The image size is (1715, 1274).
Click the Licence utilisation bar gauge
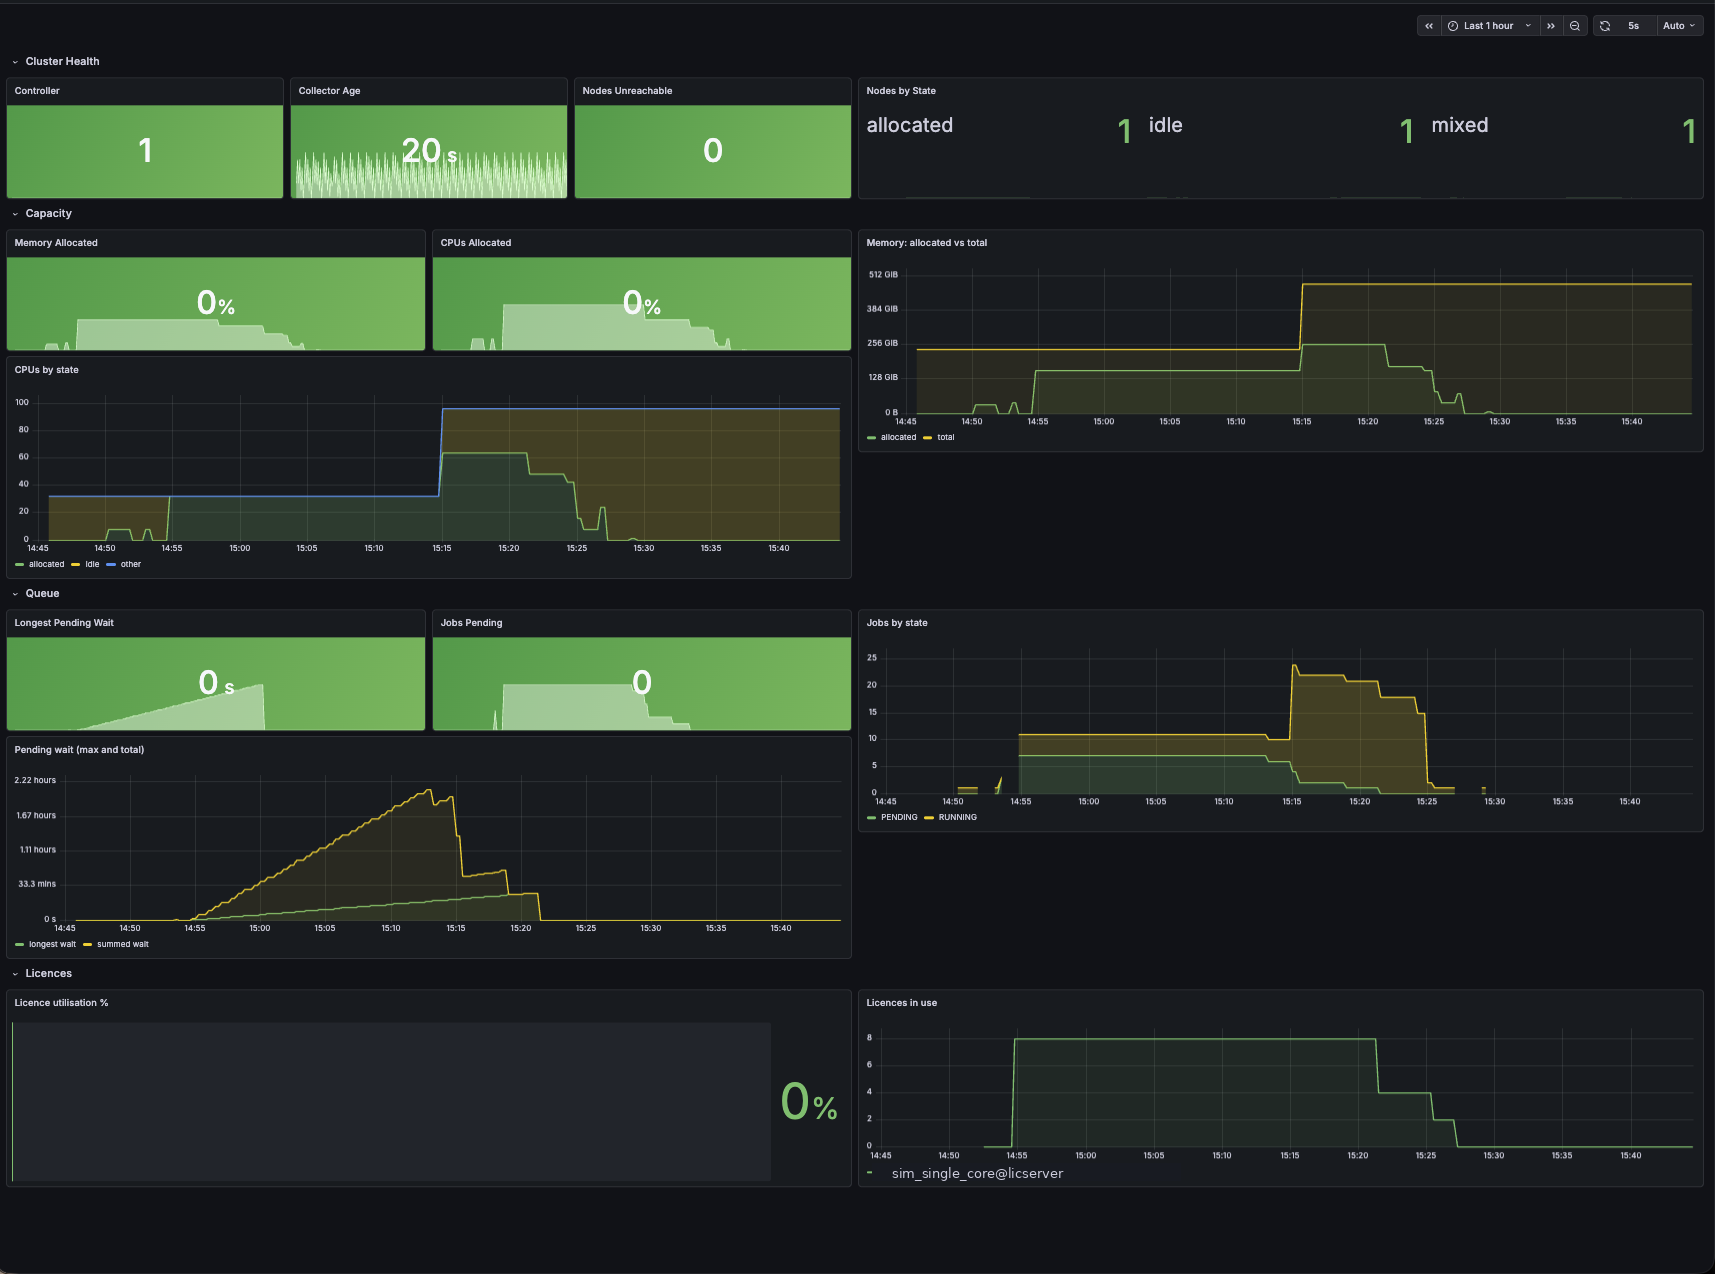click(x=392, y=1101)
